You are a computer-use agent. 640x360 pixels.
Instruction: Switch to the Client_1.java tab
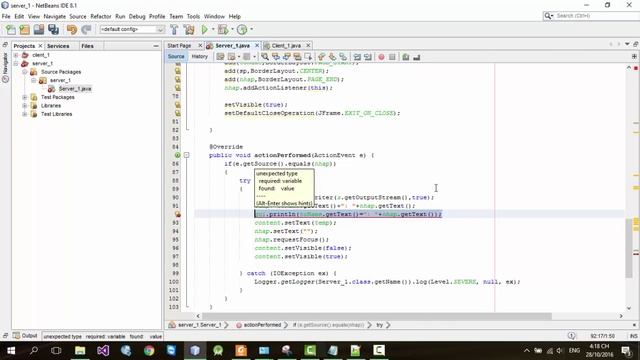(286, 46)
